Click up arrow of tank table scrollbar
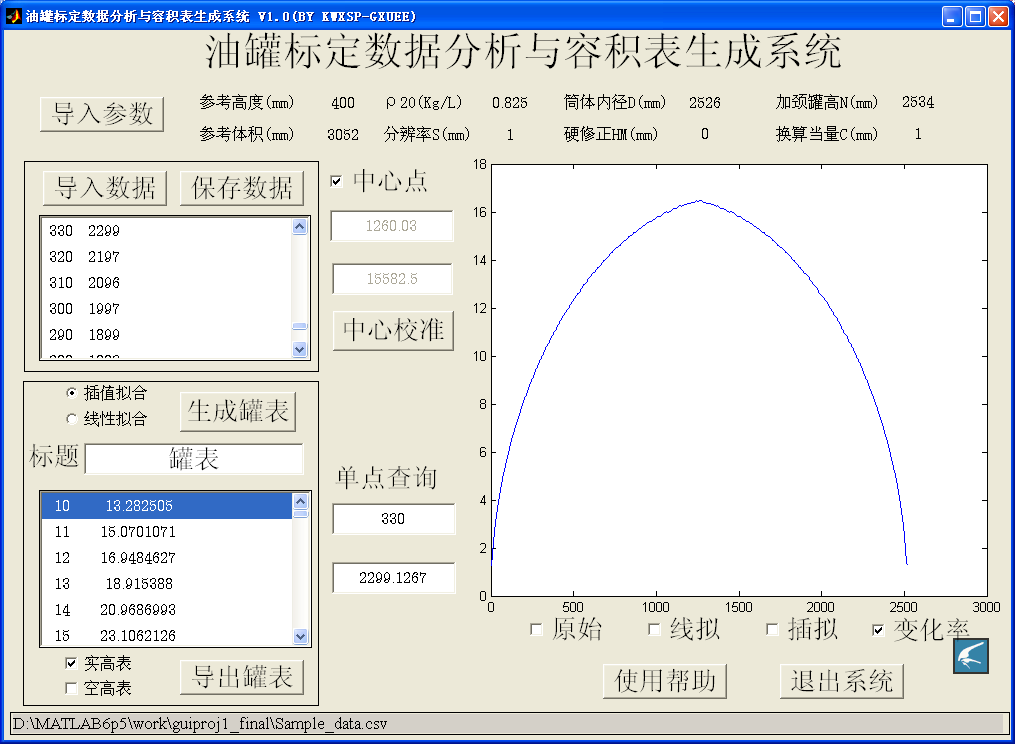 click(300, 502)
